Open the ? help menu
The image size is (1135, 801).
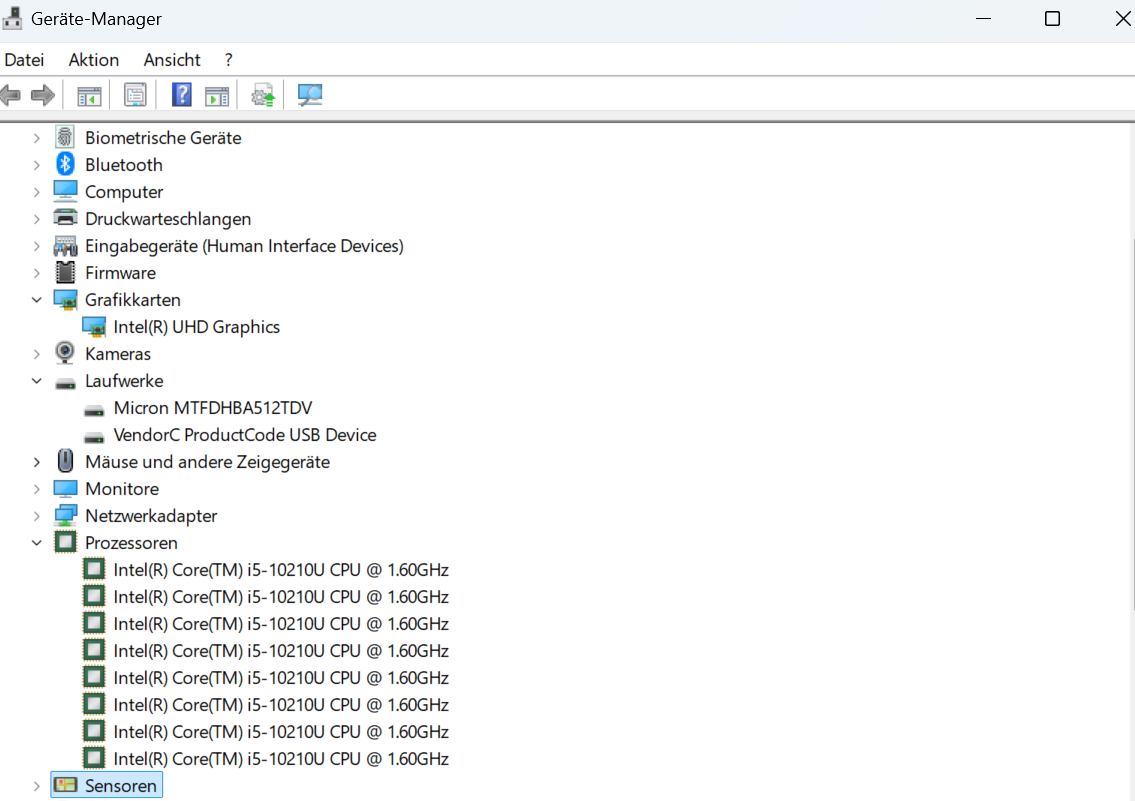tap(229, 60)
